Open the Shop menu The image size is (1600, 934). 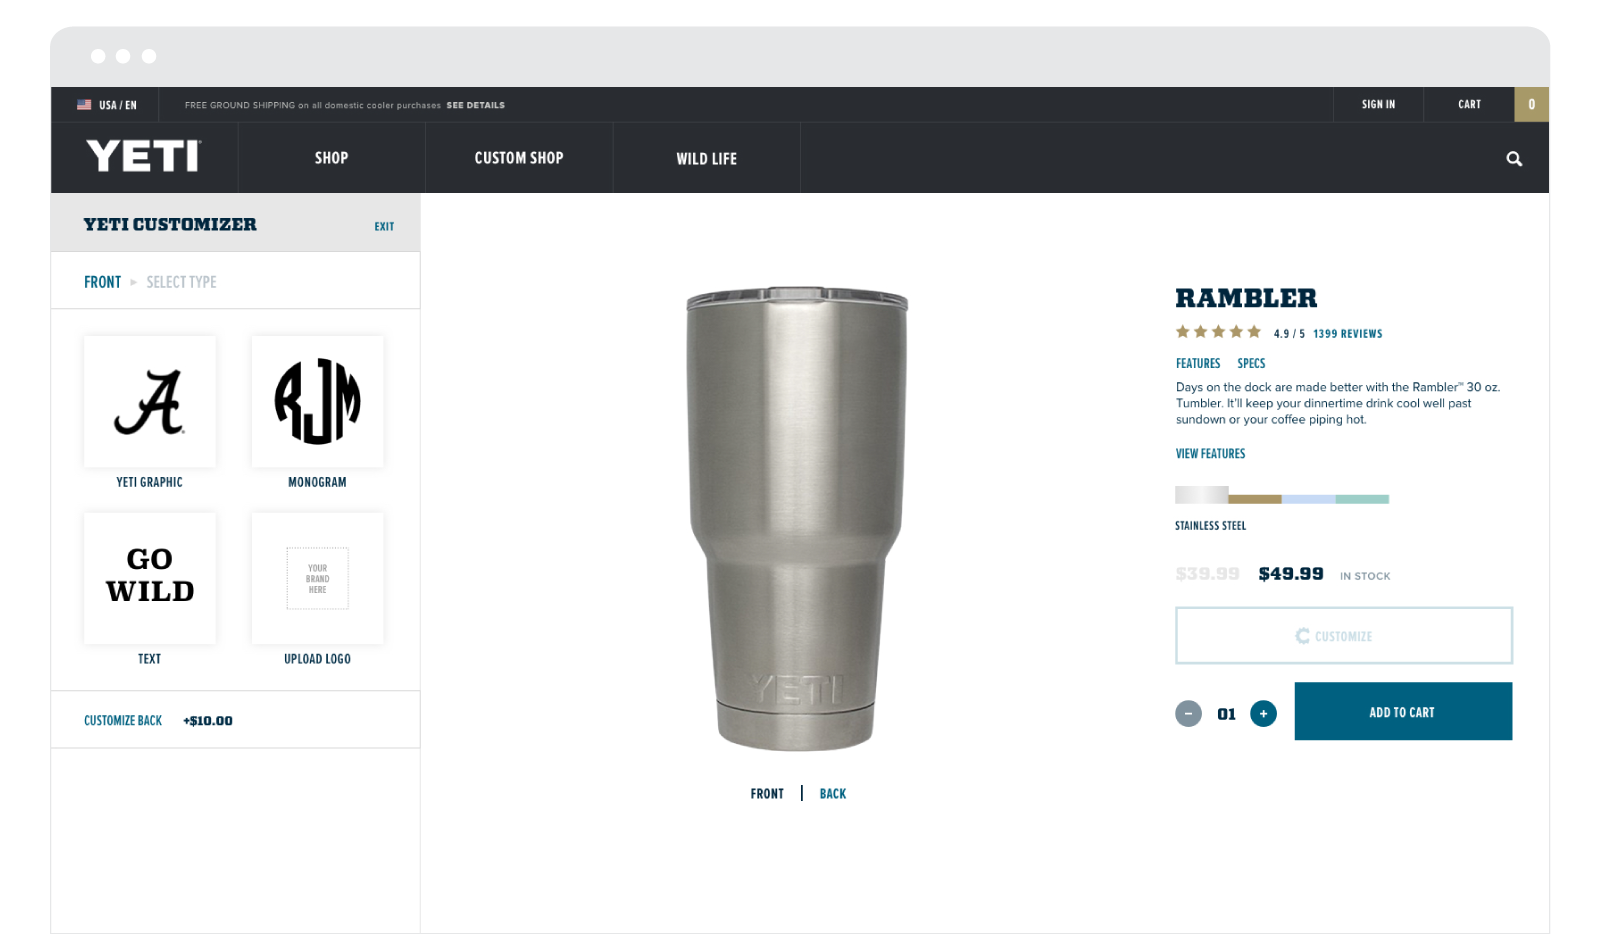[331, 158]
